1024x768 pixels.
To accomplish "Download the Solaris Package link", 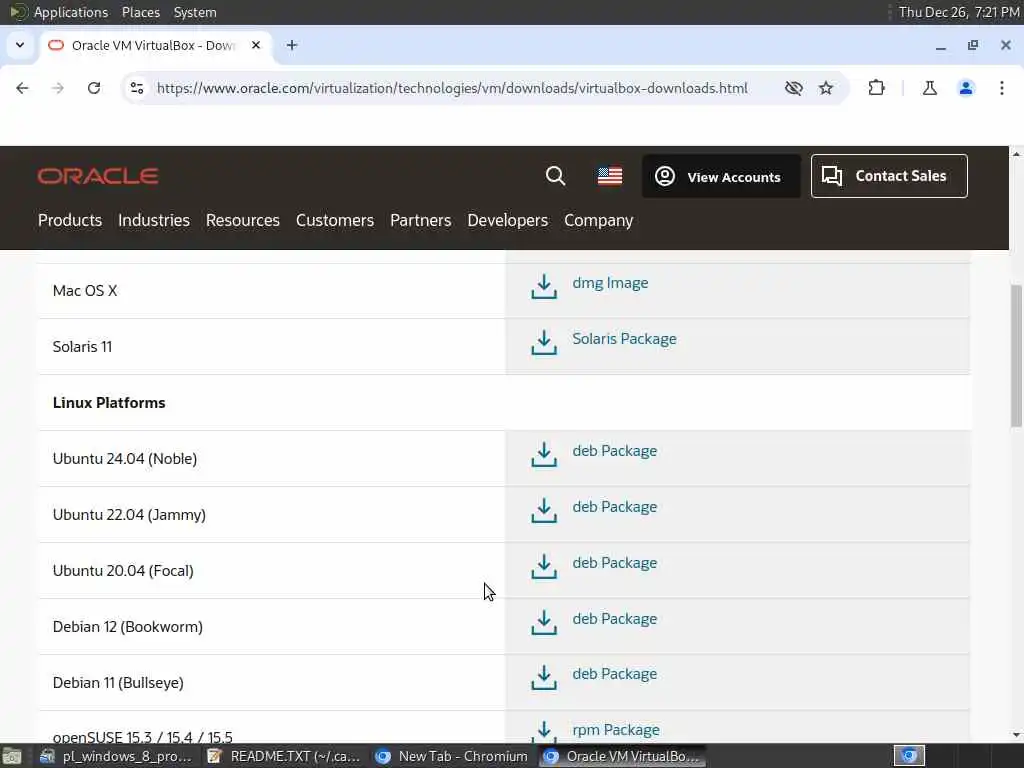I will click(624, 339).
